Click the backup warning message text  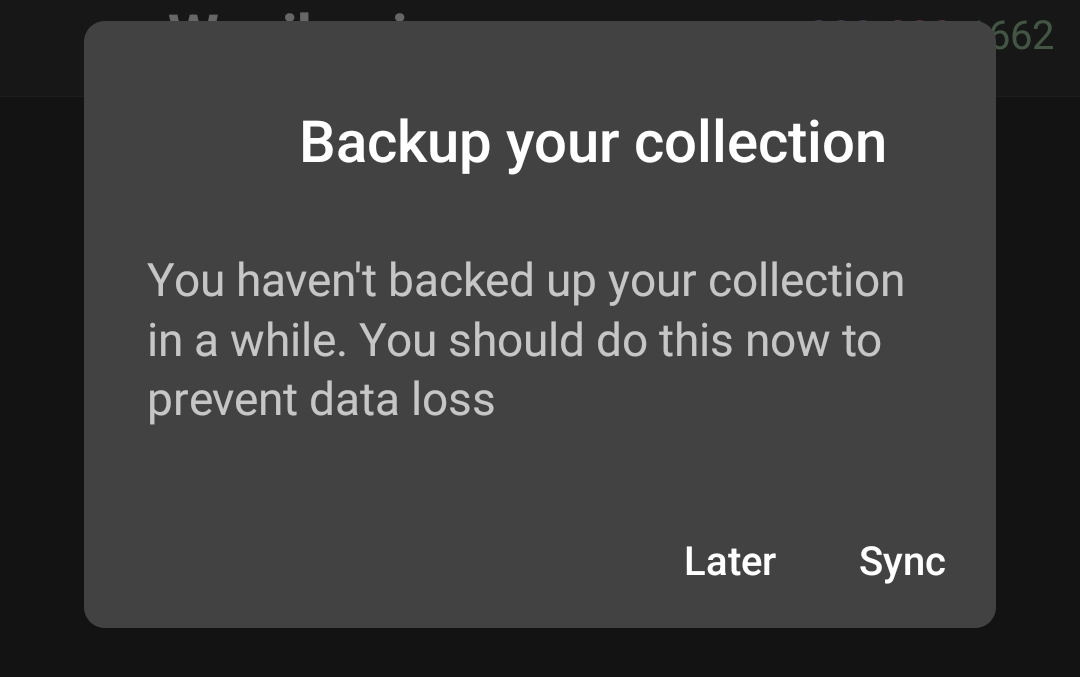(x=525, y=340)
